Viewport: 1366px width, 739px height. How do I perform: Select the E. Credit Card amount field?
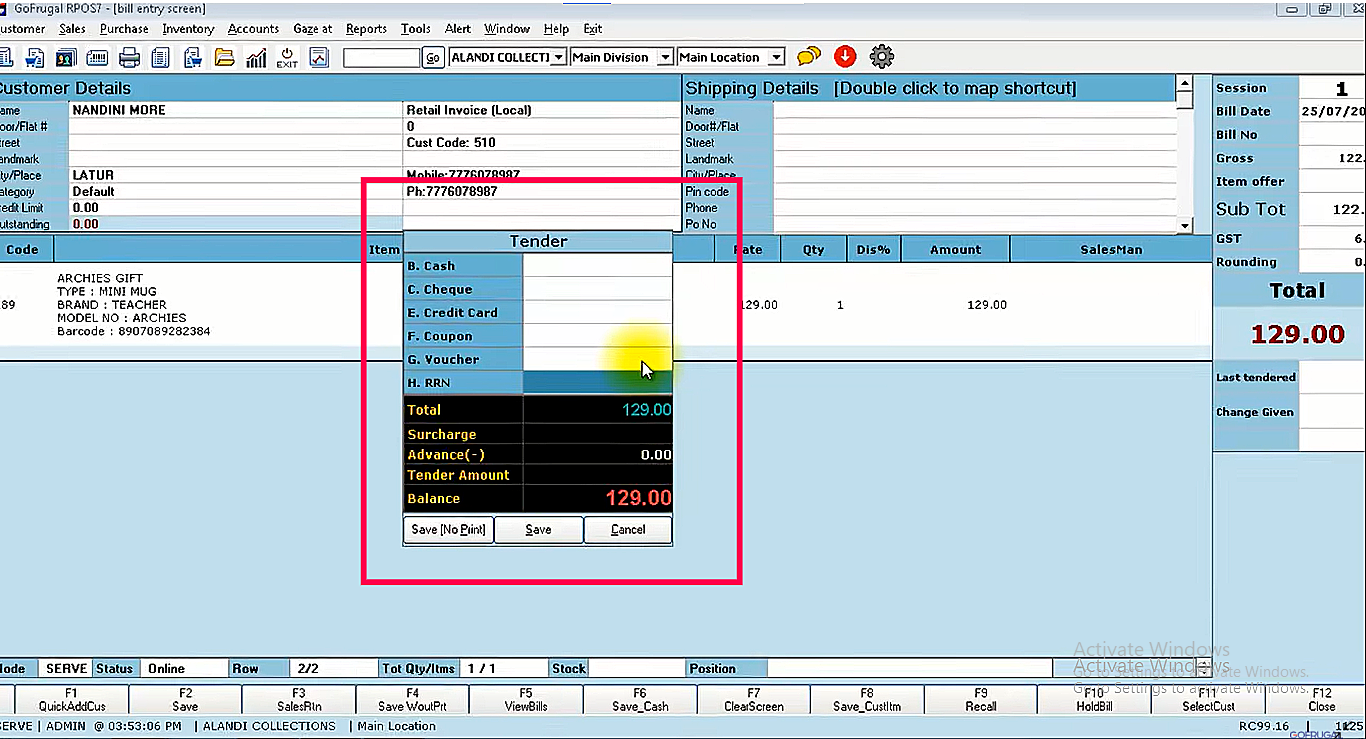click(x=597, y=313)
